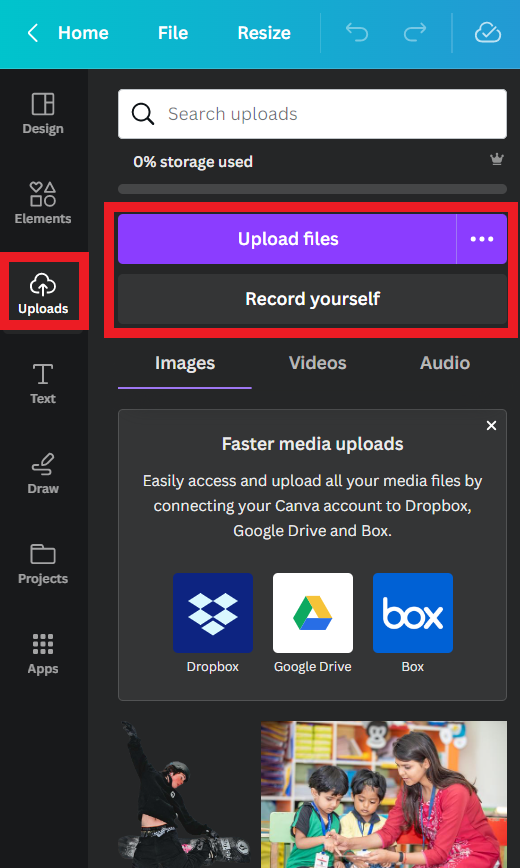Viewport: 520px width, 868px height.
Task: Open the Projects folder panel
Action: point(43,564)
